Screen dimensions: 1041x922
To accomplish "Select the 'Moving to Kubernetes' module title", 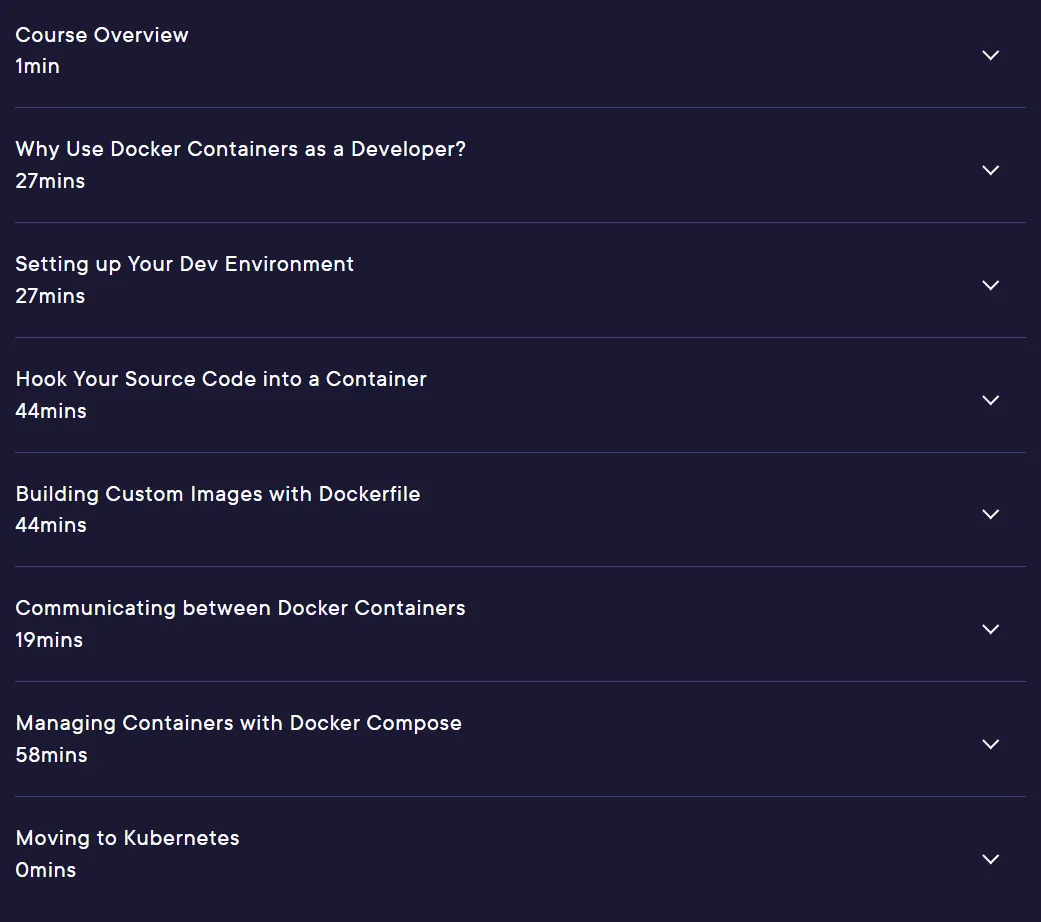I will [127, 838].
